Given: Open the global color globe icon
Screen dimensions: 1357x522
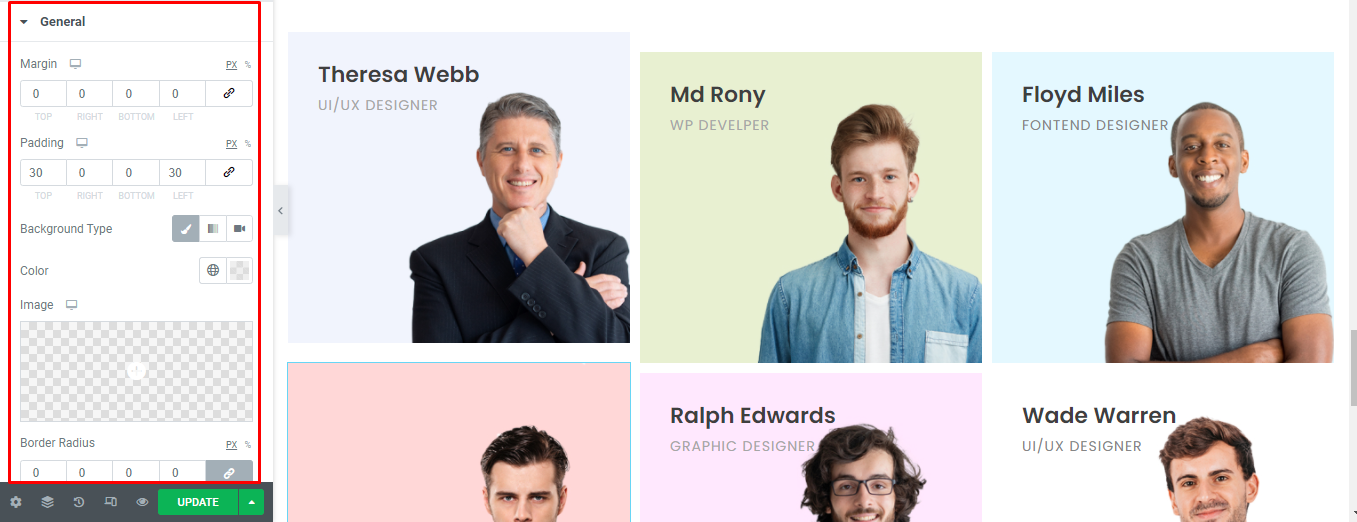Looking at the screenshot, I should click(x=213, y=271).
